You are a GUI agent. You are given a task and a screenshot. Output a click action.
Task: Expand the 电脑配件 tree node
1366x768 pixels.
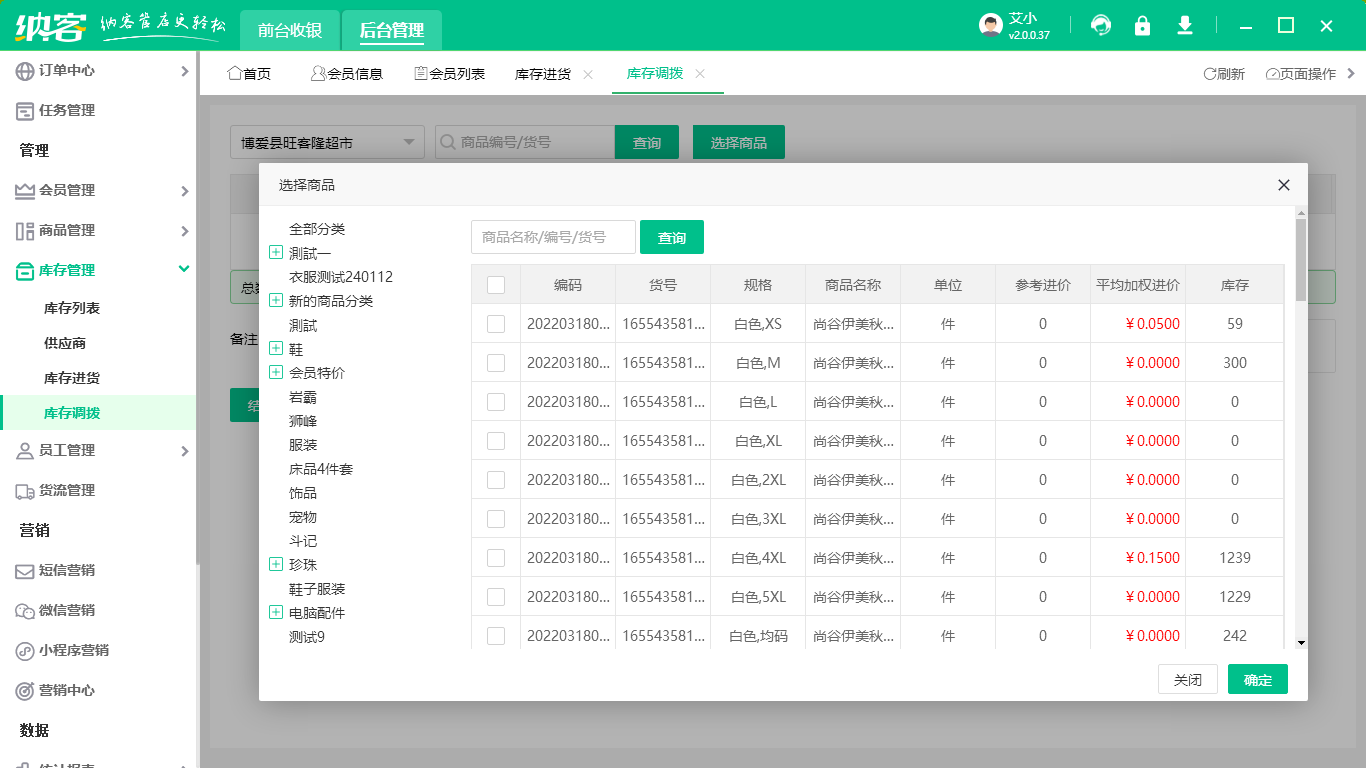point(276,612)
